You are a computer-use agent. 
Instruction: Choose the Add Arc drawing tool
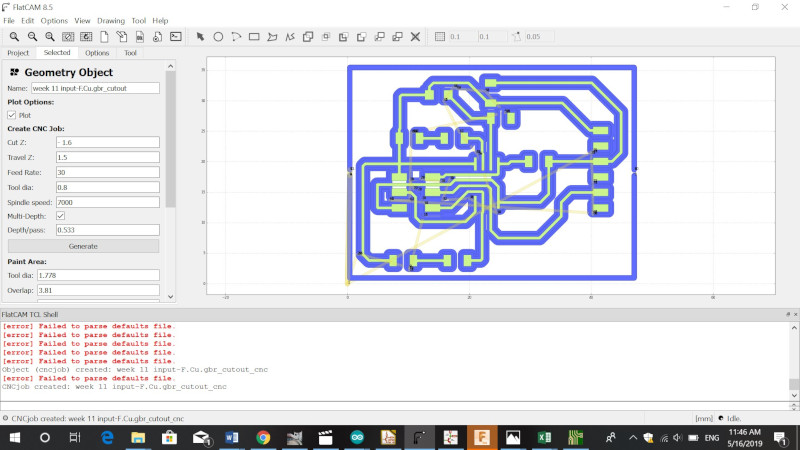236,37
